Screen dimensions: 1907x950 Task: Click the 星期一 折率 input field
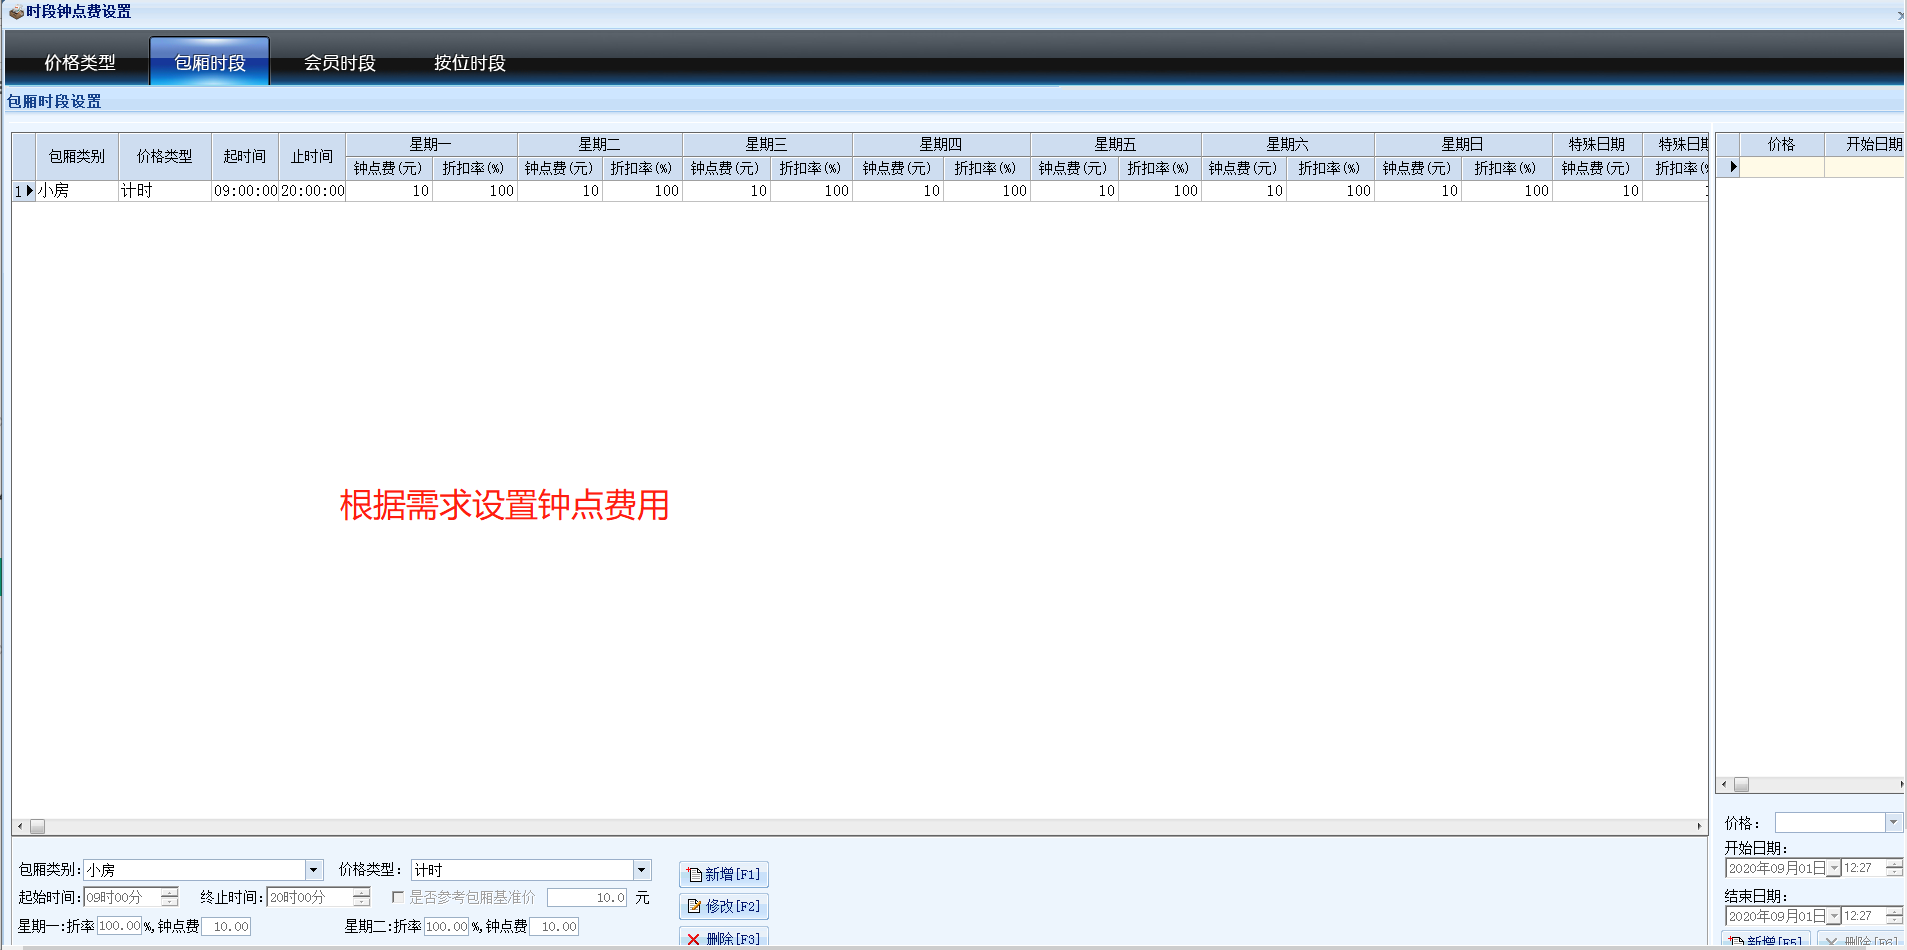(120, 926)
